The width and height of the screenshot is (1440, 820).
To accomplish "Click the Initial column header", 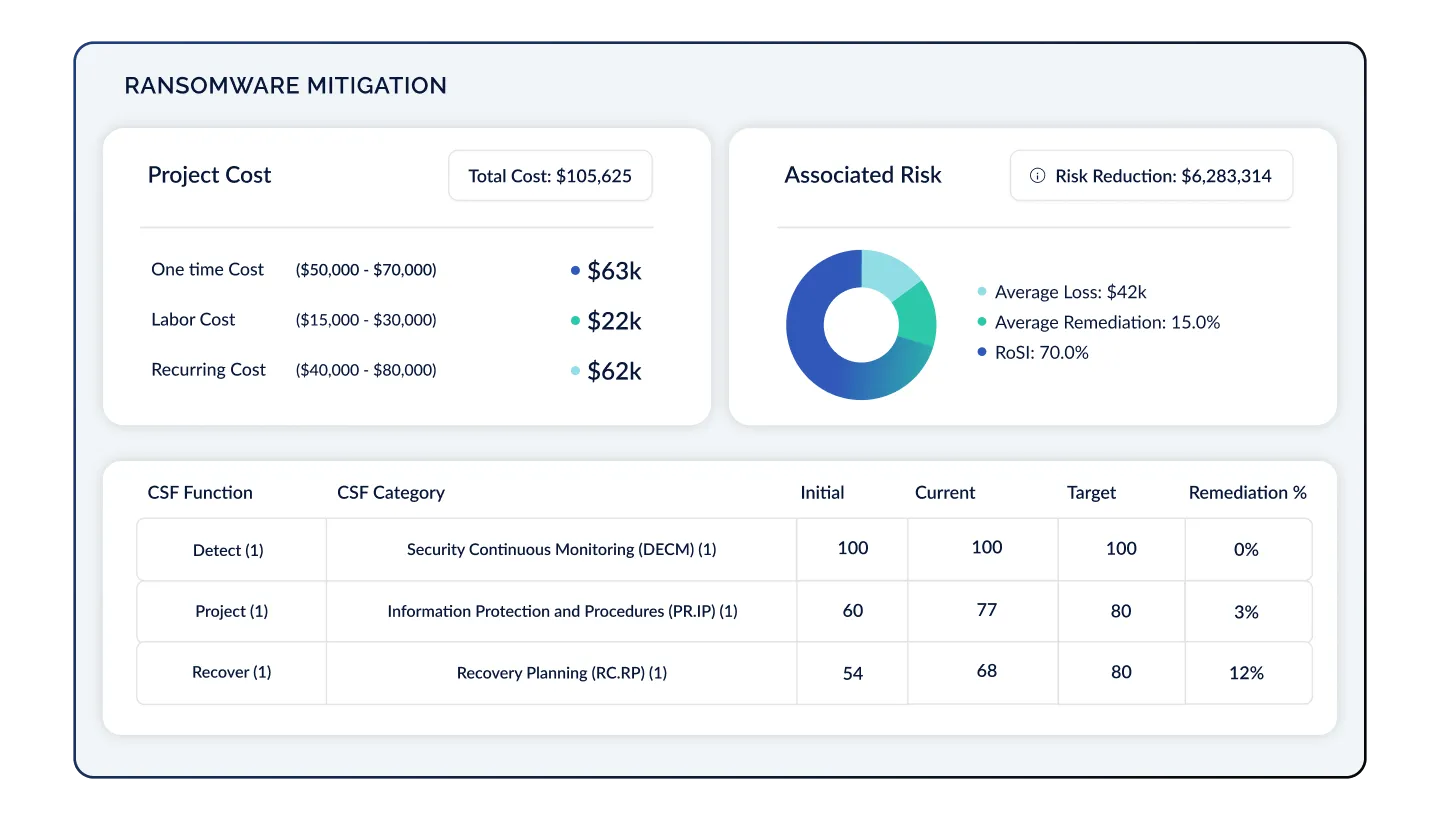I will [x=822, y=492].
